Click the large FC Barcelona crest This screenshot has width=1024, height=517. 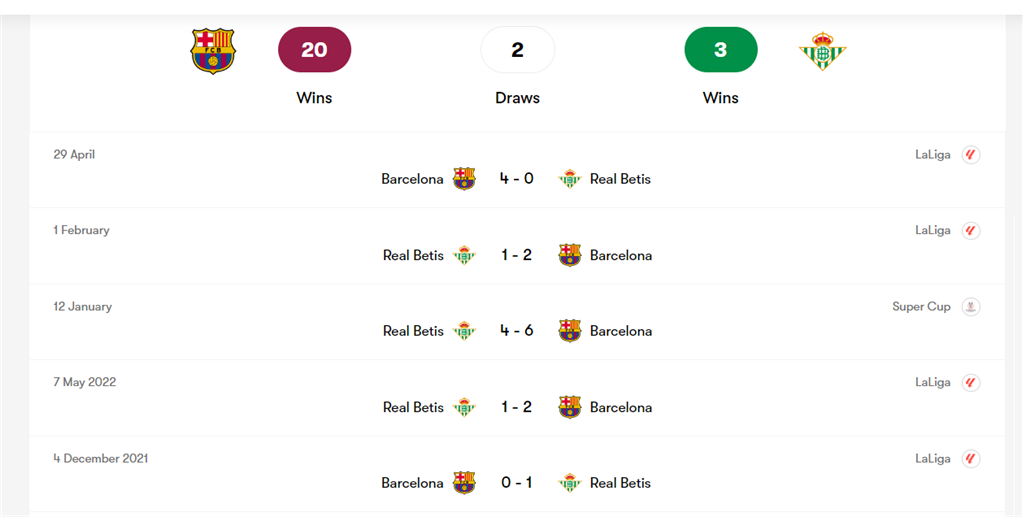tap(213, 50)
